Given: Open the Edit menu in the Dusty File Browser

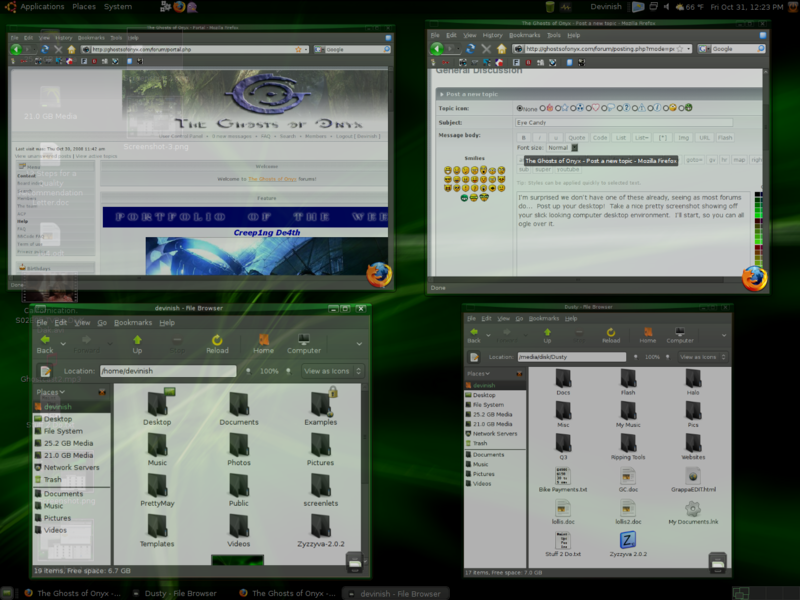Looking at the screenshot, I should (486, 319).
